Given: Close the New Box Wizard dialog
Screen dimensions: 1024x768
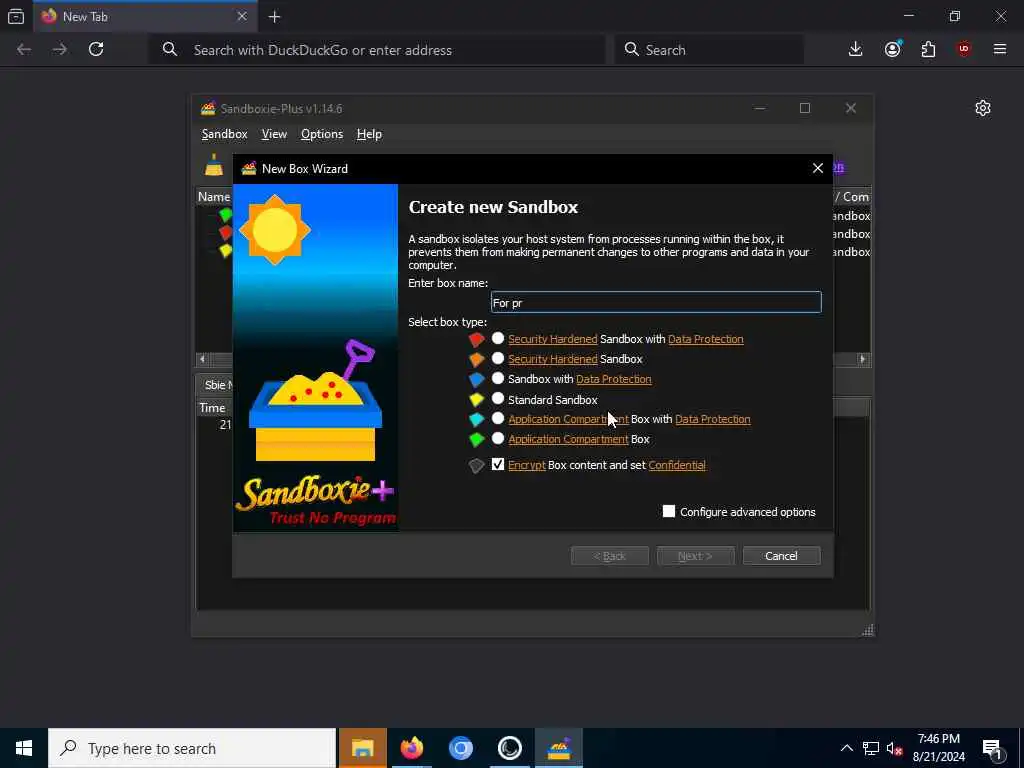Looking at the screenshot, I should [818, 168].
